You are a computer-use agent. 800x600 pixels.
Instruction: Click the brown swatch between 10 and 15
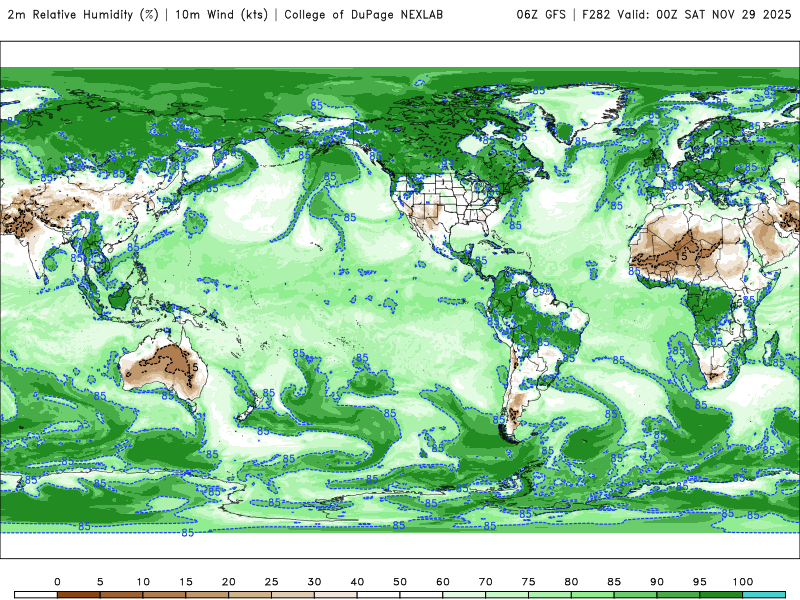point(164,595)
